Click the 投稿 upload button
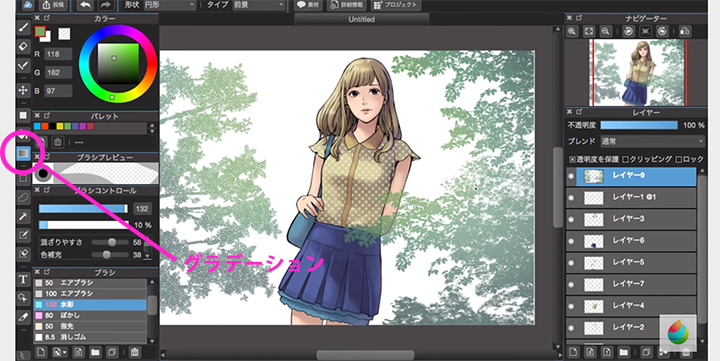 pos(53,5)
